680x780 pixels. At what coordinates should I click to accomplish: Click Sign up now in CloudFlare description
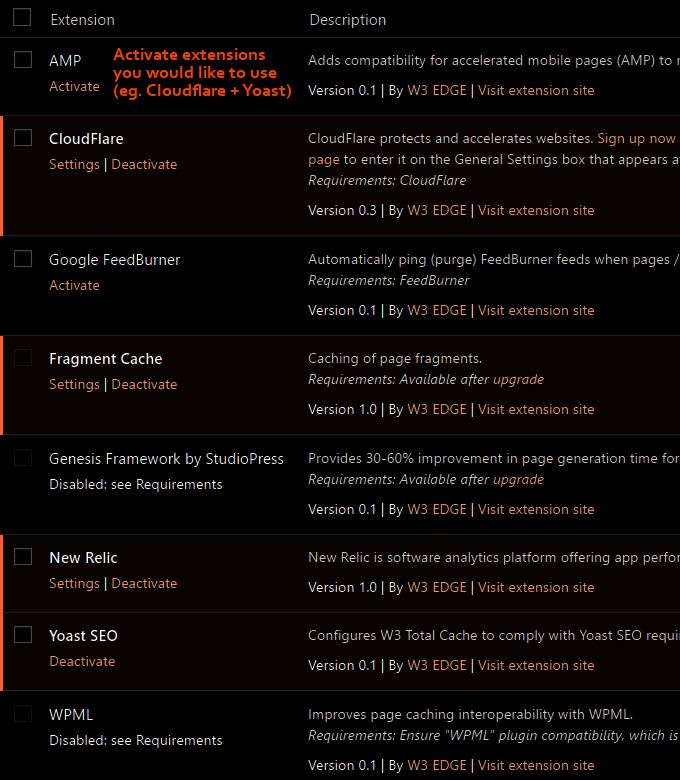click(636, 138)
